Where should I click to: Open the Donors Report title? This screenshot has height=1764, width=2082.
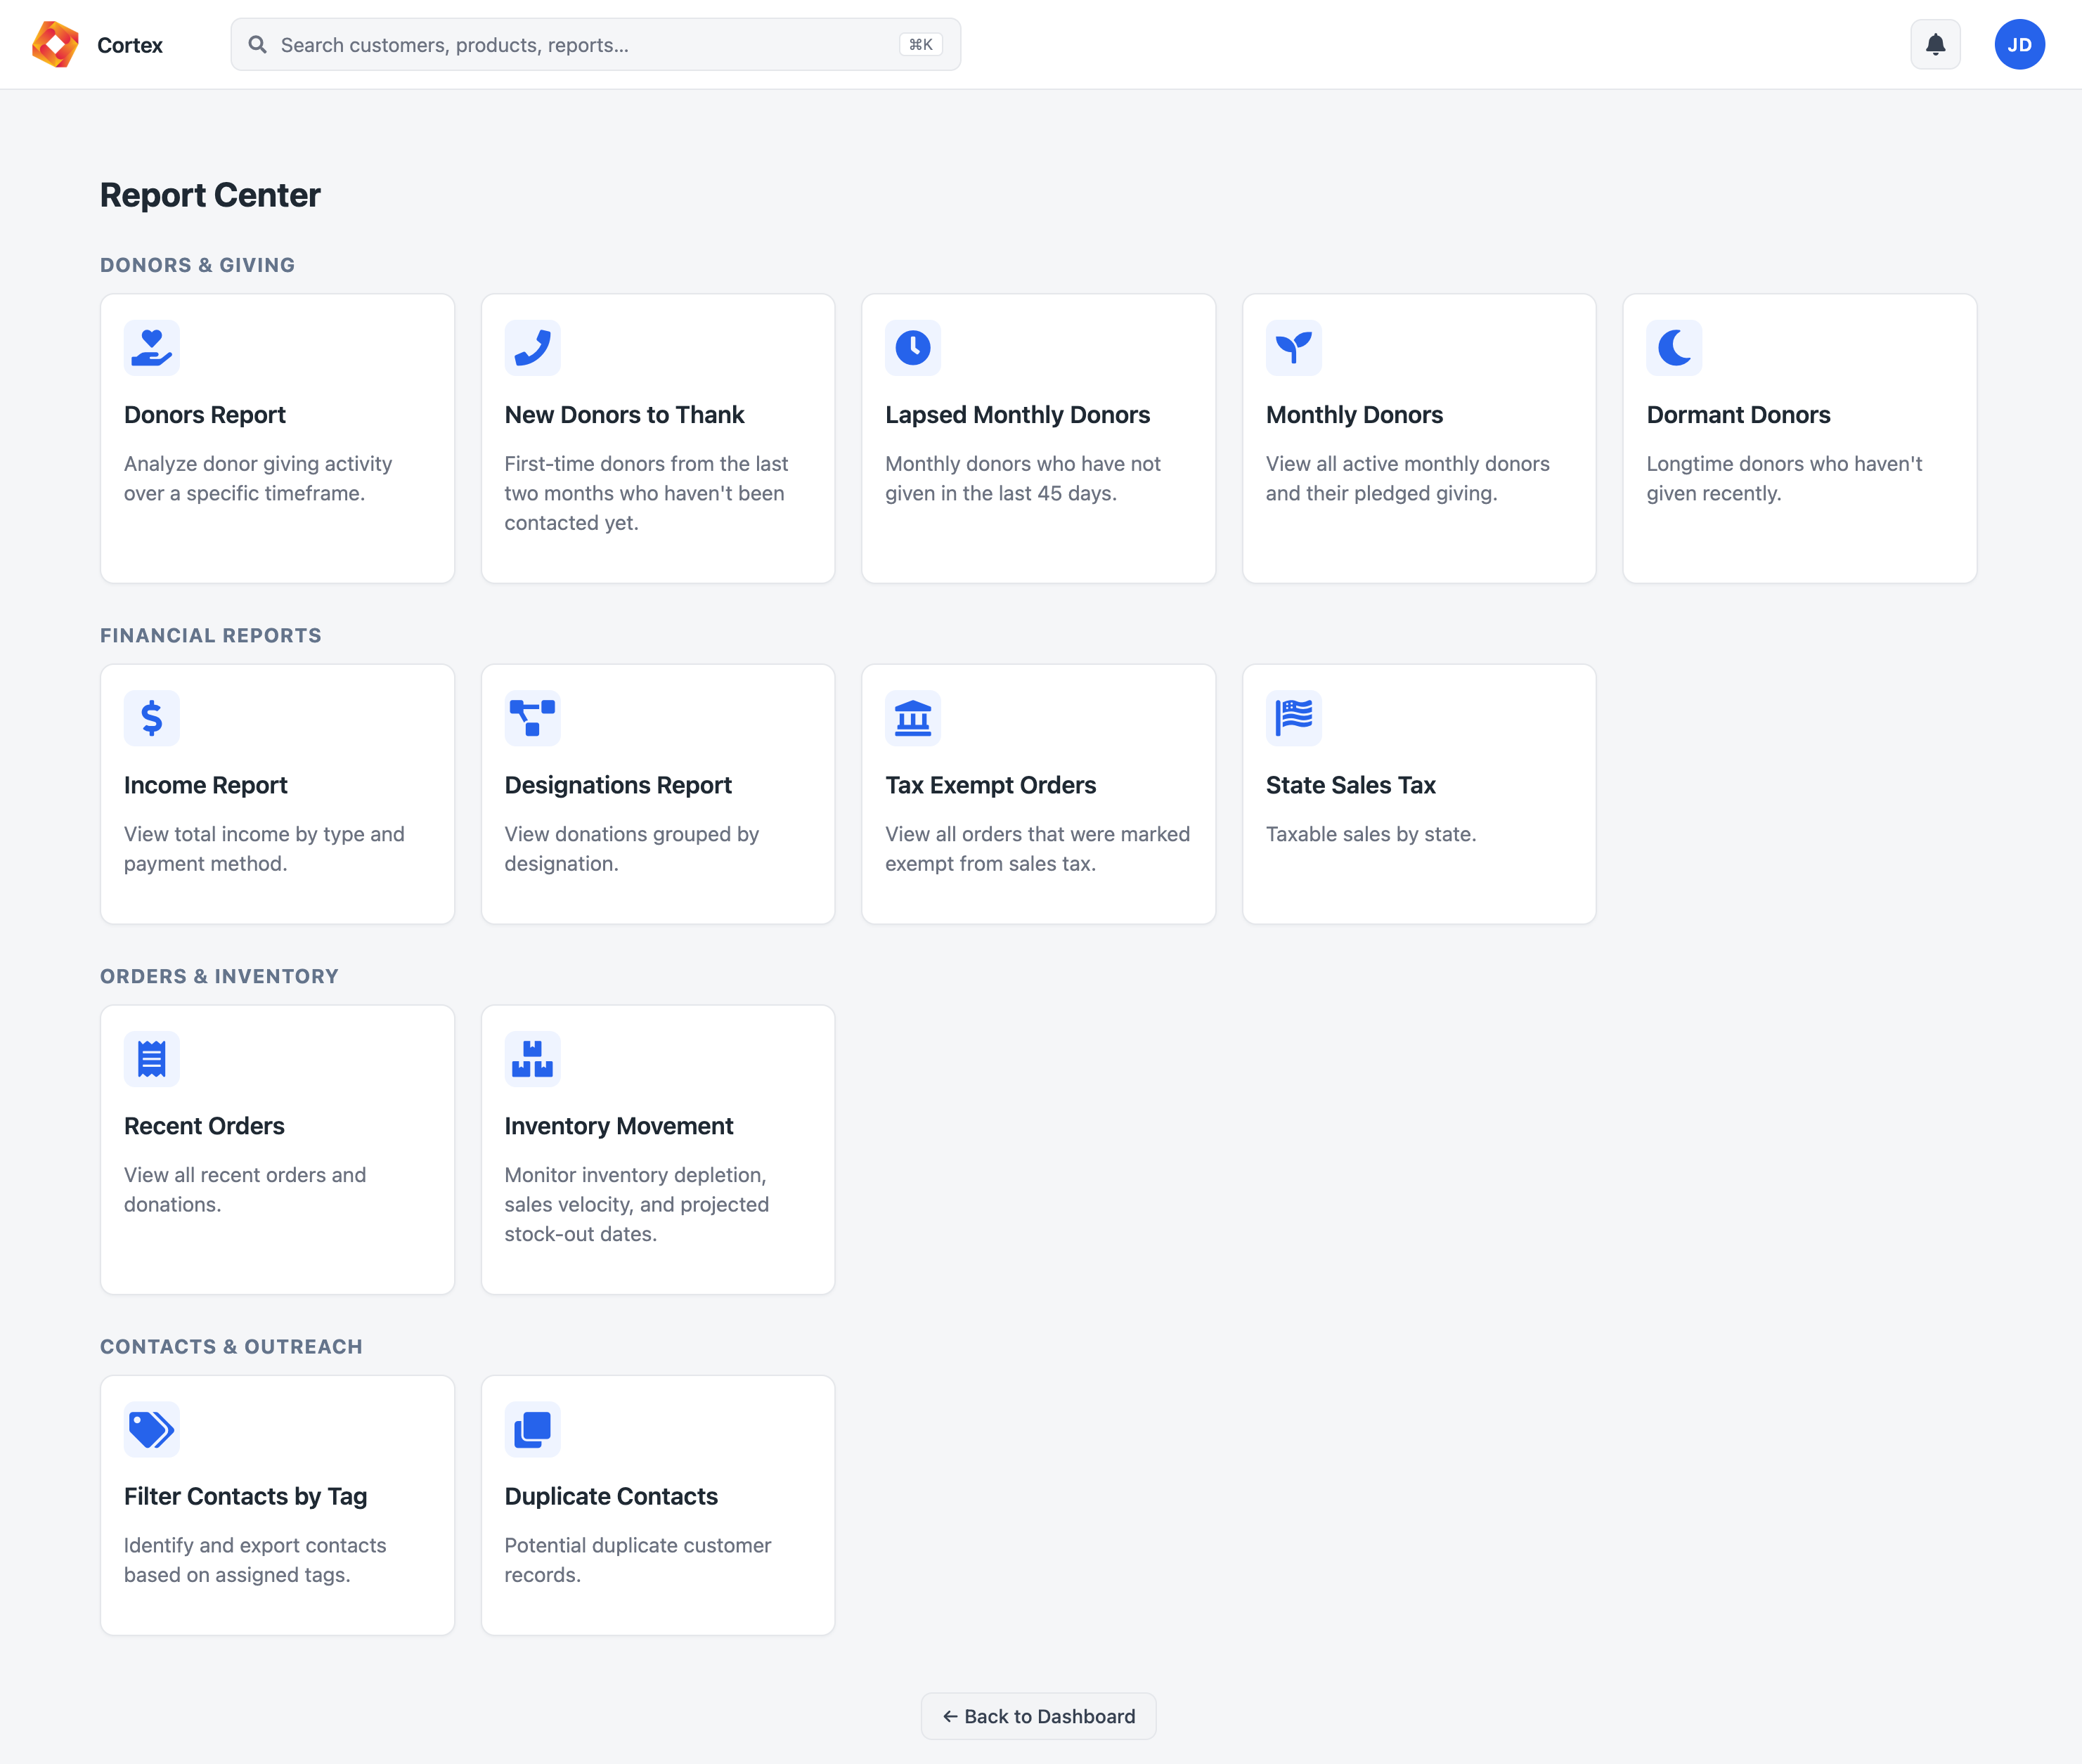tap(205, 414)
